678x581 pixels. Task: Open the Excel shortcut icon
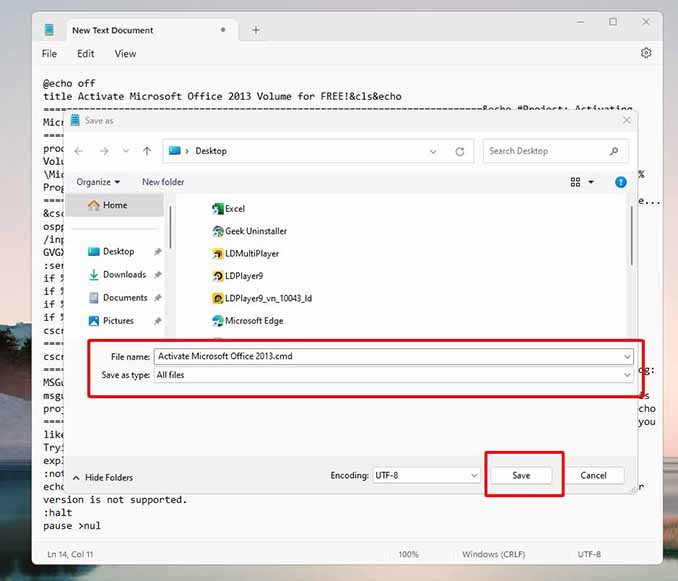pos(217,209)
